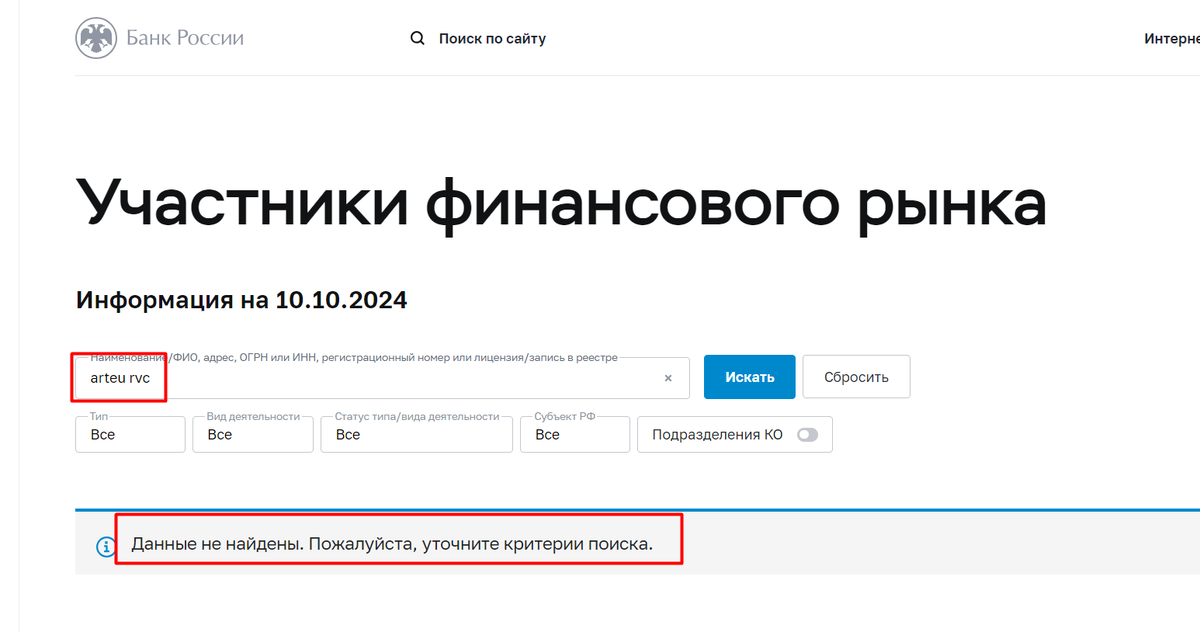
Task: Click the Банк России text link
Action: click(185, 39)
